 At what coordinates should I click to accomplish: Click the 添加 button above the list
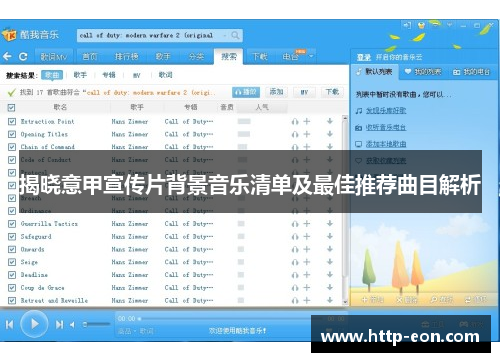pos(276,92)
